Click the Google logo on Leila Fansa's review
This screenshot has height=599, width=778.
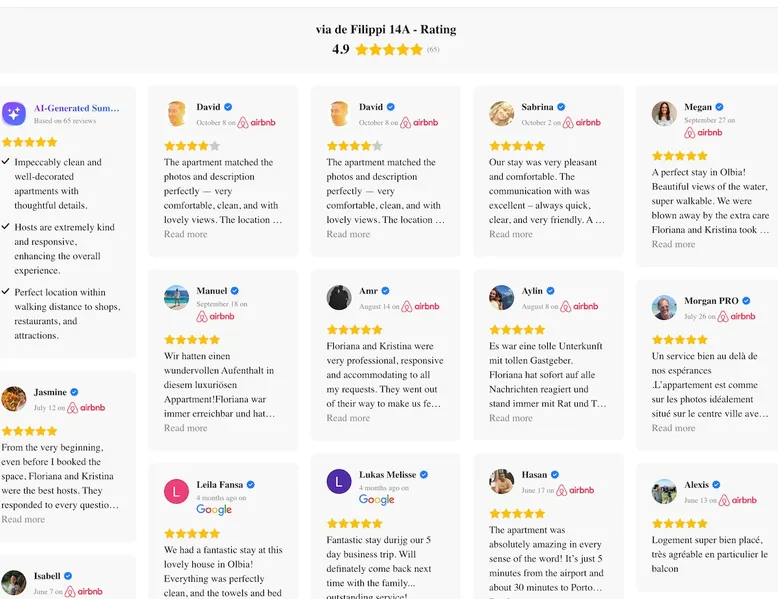pos(214,509)
